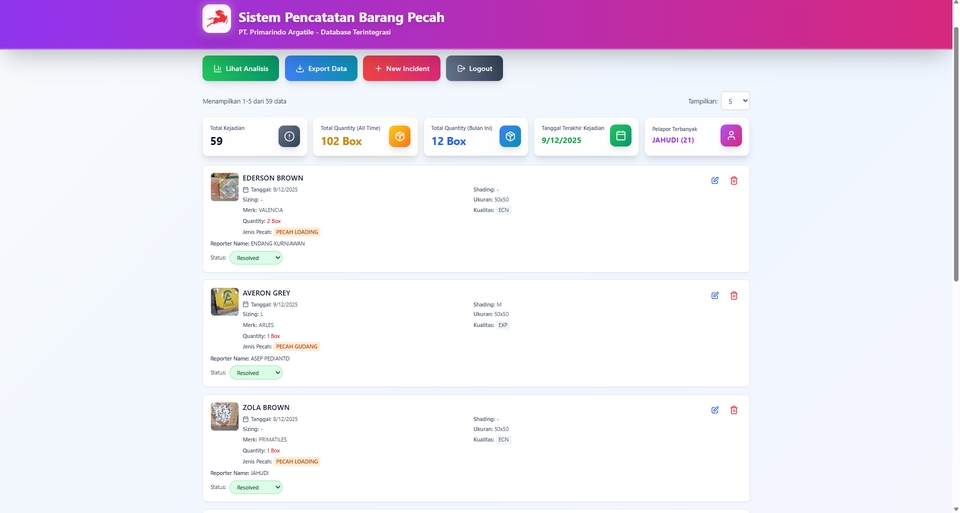Click edit pencil for ZOLA BROWN

point(715,410)
